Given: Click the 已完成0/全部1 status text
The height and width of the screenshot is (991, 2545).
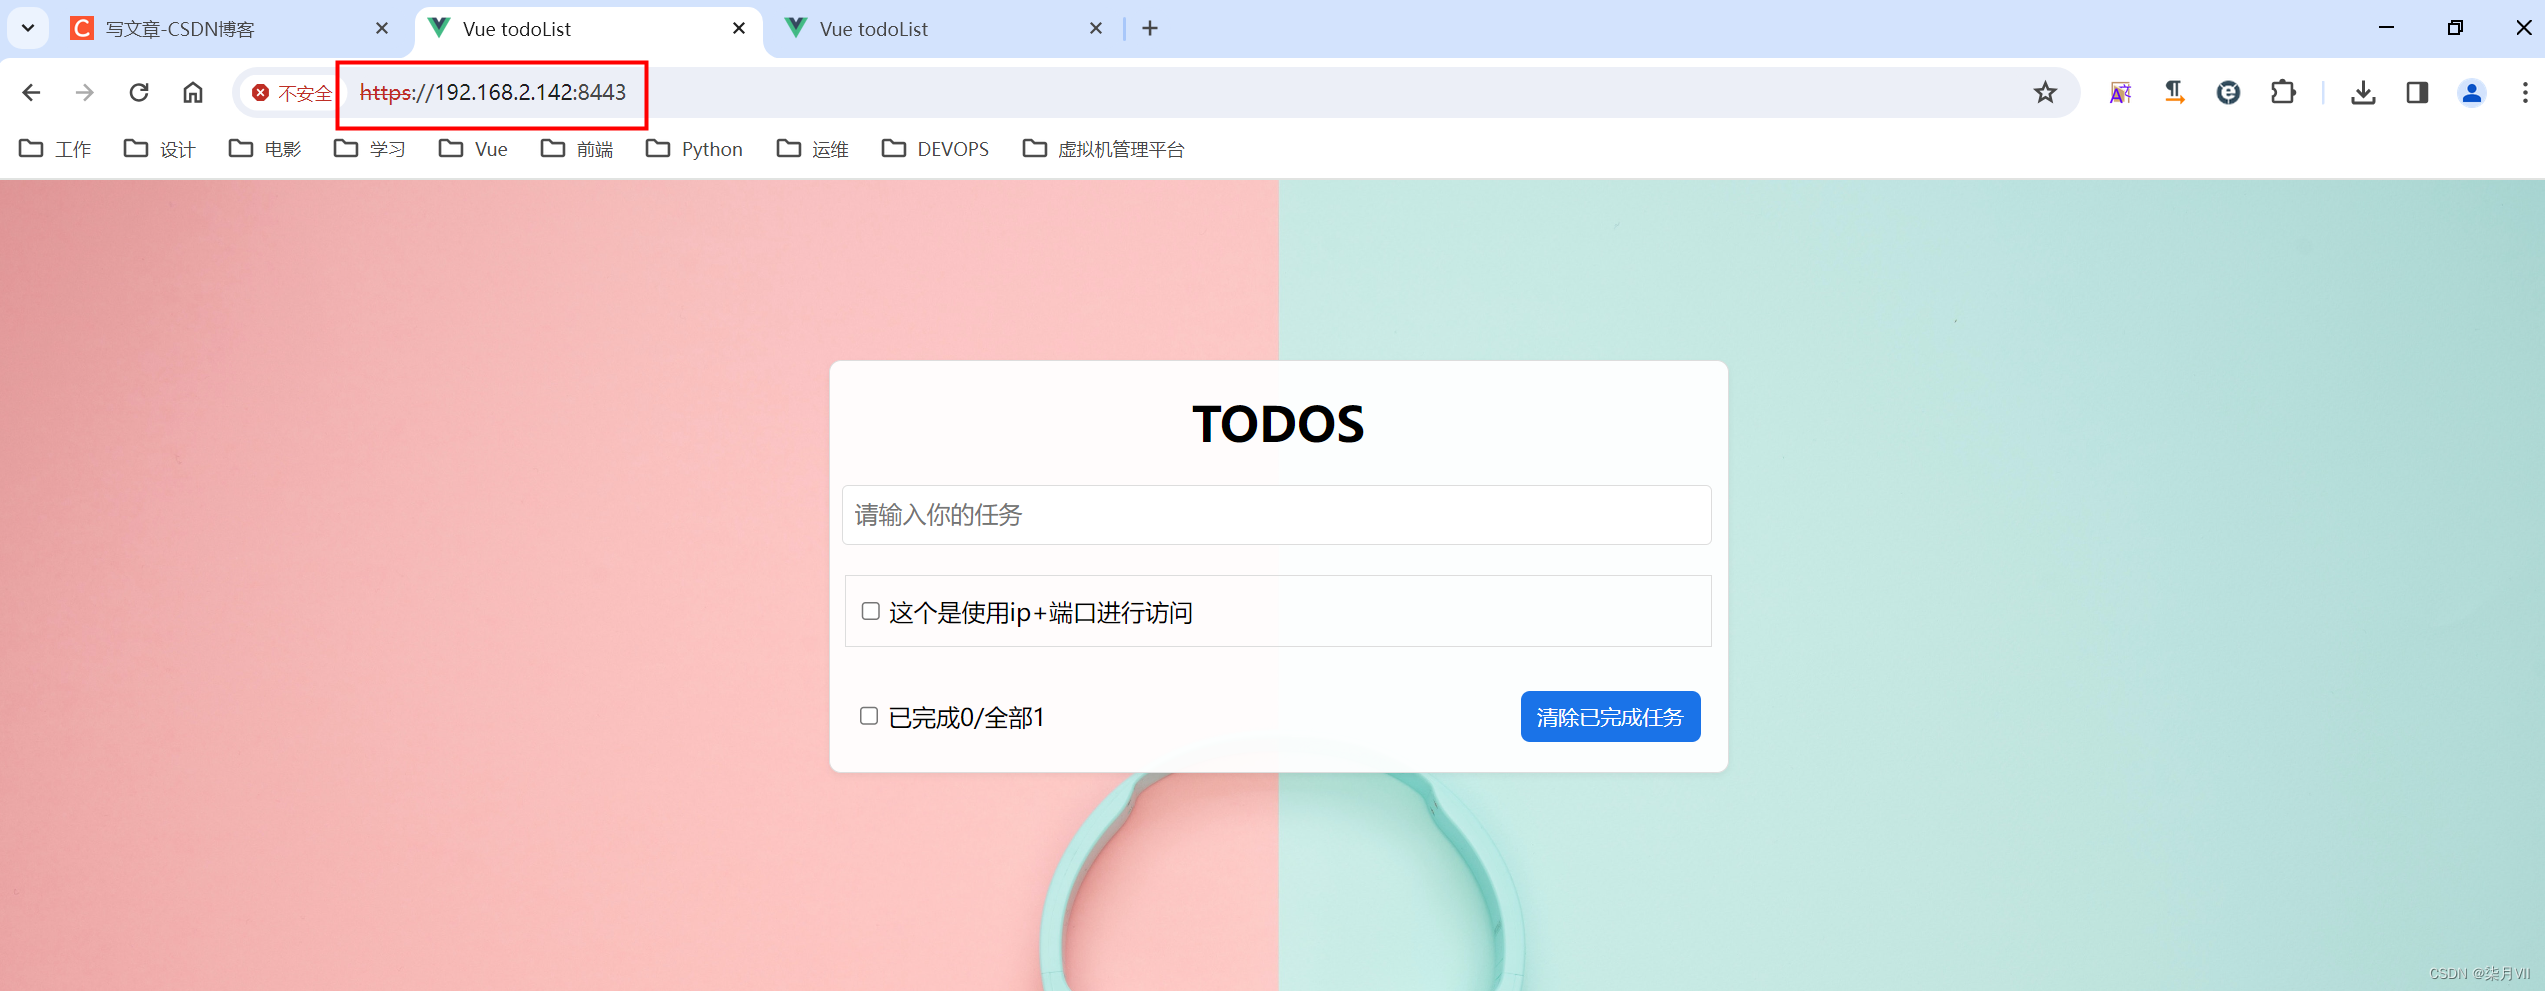Looking at the screenshot, I should tap(966, 718).
